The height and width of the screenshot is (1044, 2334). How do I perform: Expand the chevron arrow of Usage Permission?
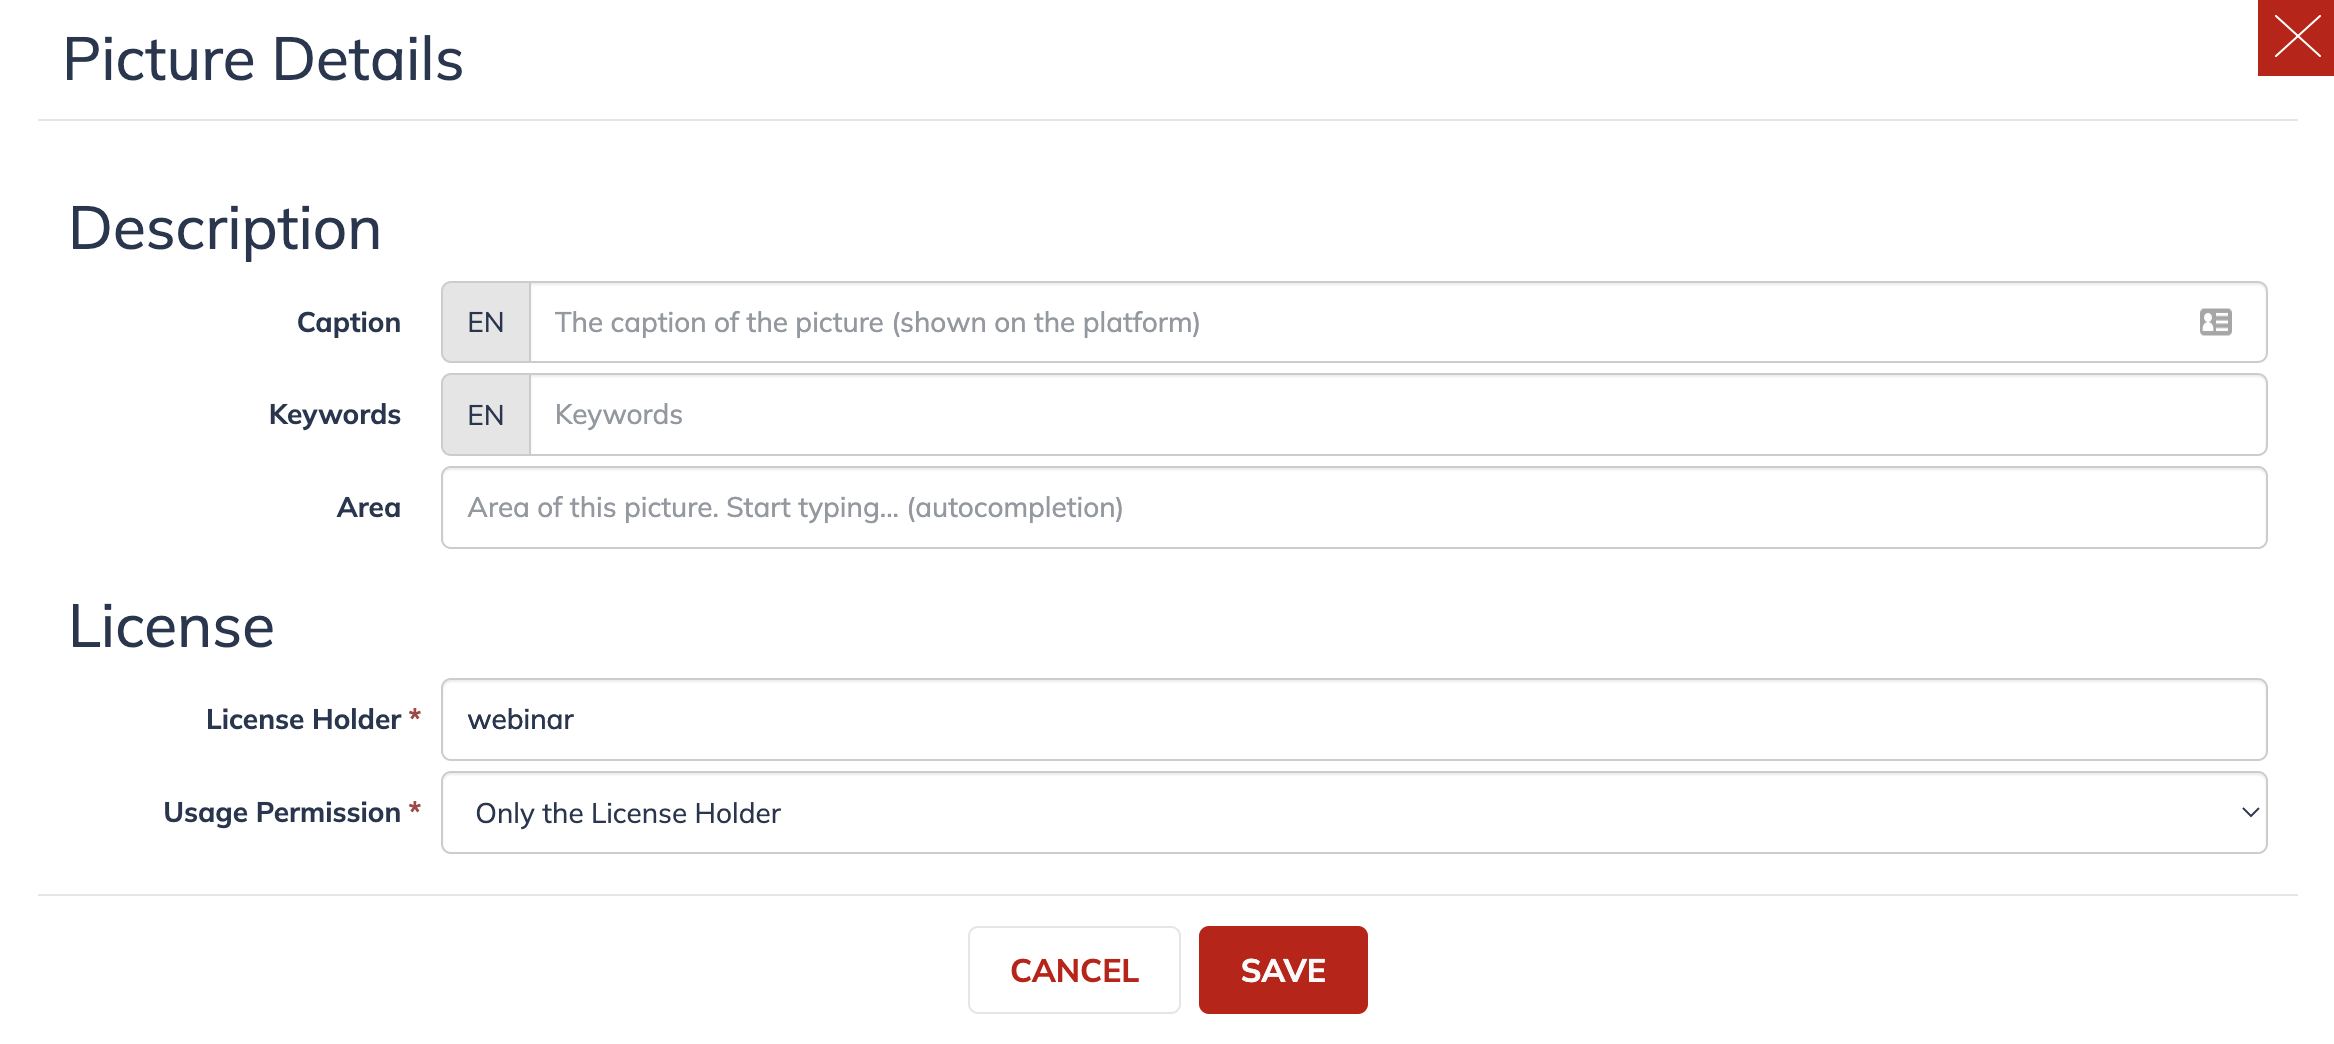pos(2250,813)
